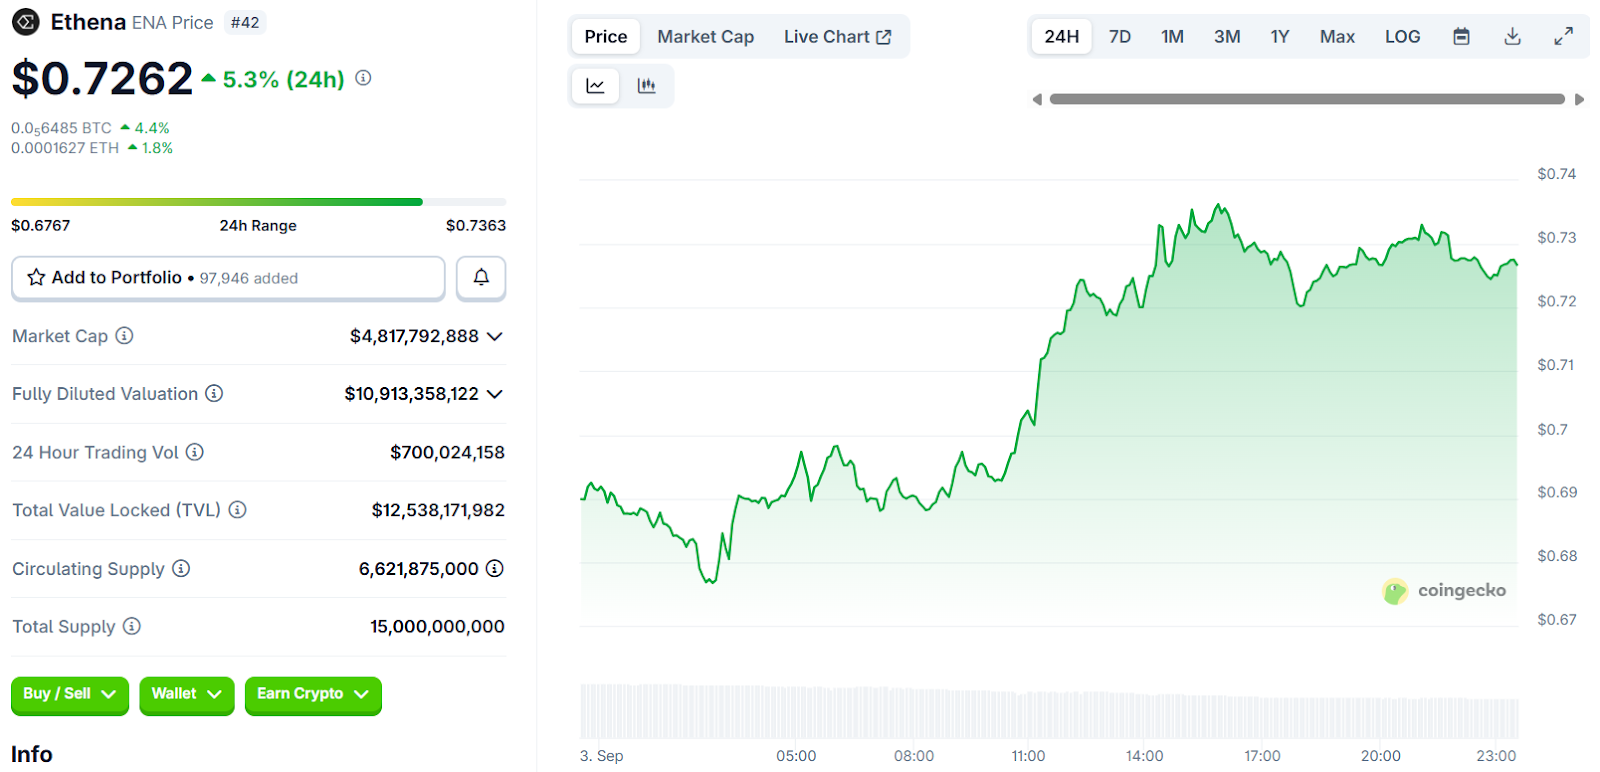Open the Earn Crypto dropdown

[312, 694]
